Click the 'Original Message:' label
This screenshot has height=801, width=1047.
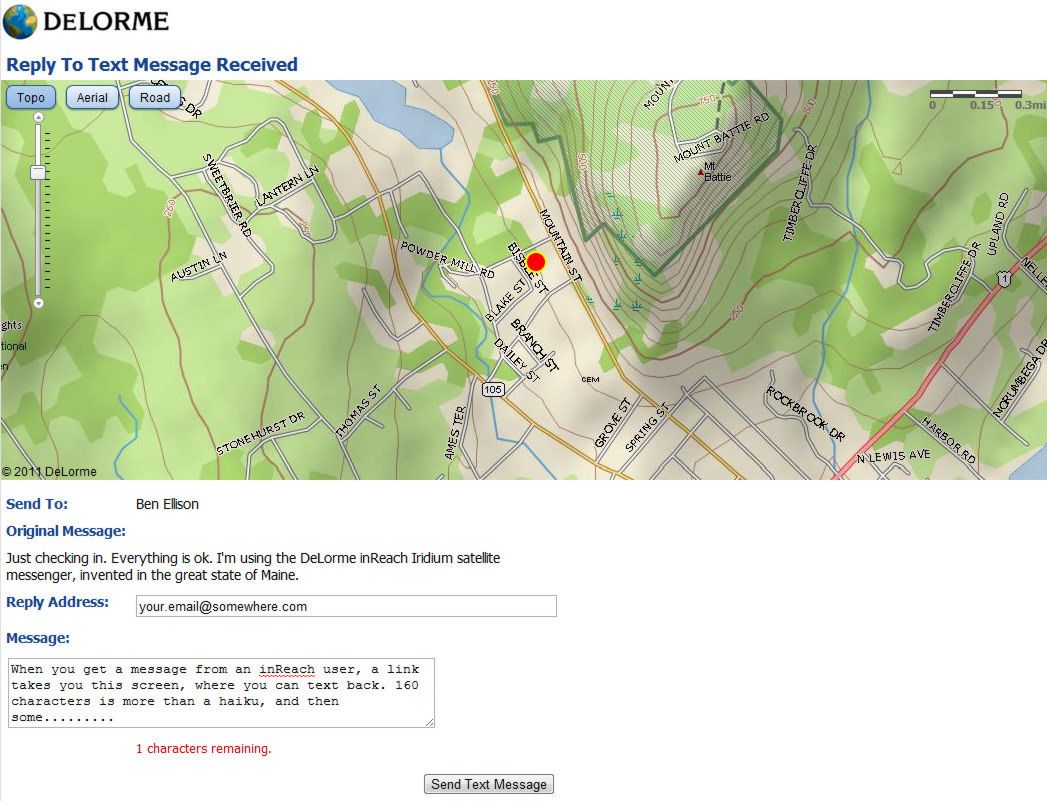coord(66,531)
